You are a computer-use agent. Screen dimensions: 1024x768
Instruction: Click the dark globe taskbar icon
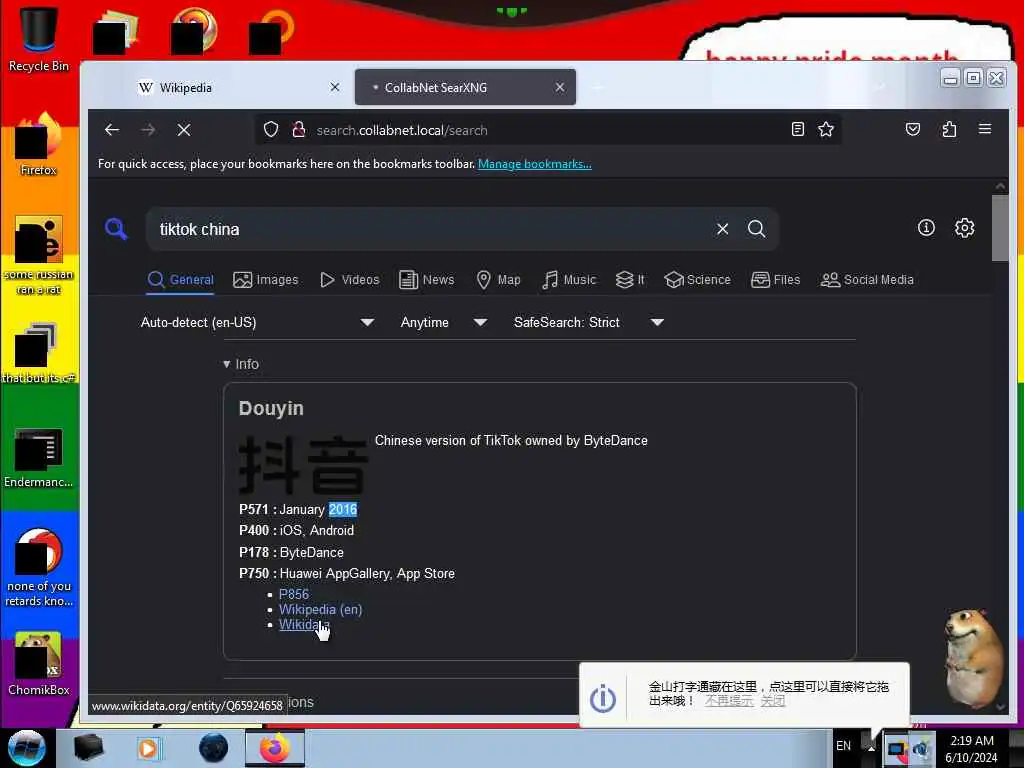214,748
